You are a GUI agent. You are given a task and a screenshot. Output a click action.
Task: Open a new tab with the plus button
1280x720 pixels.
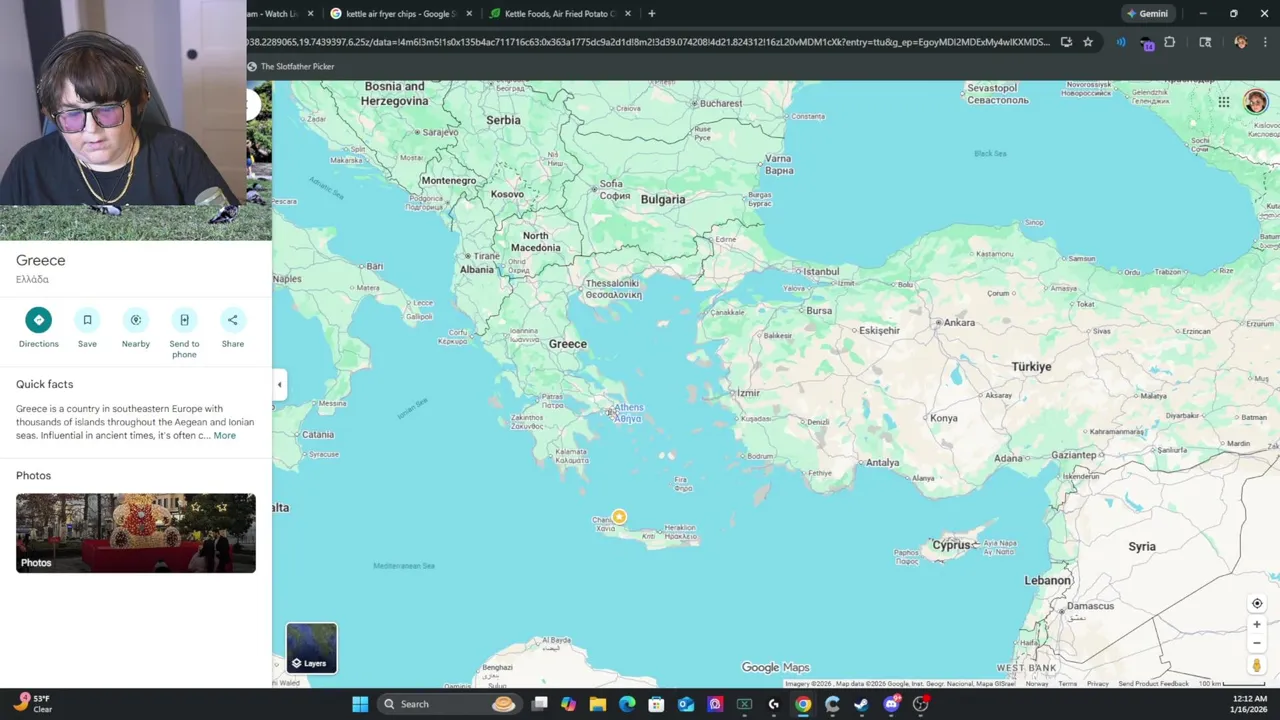[652, 14]
